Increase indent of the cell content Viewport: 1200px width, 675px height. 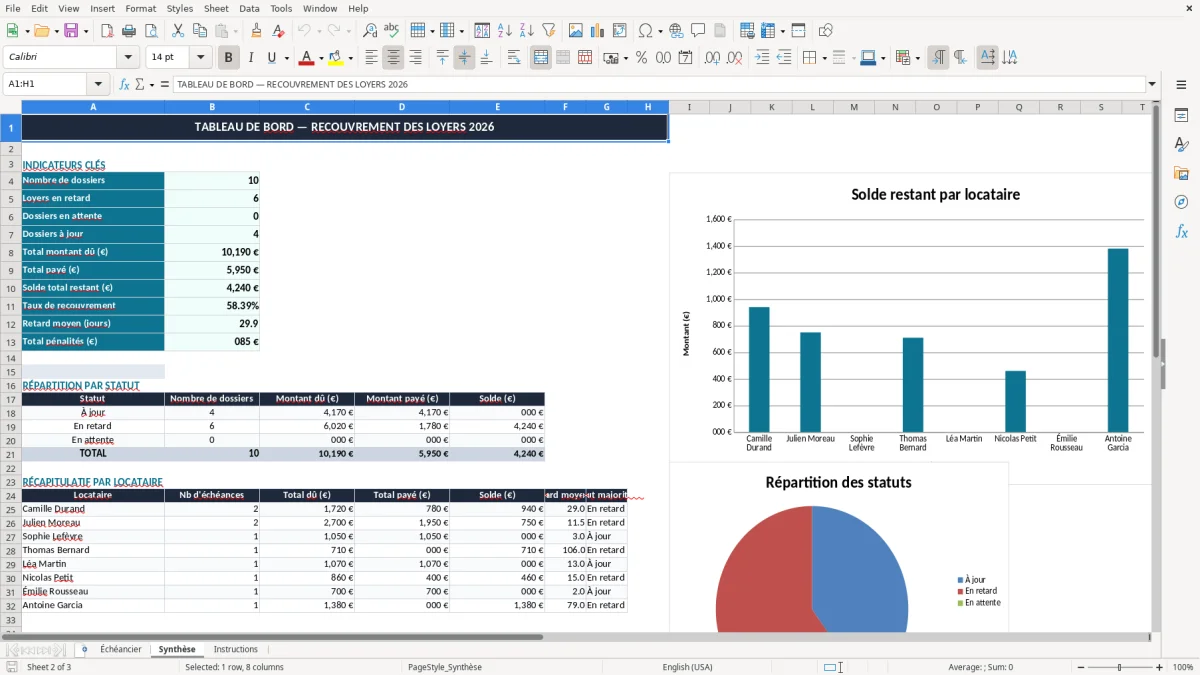[762, 58]
